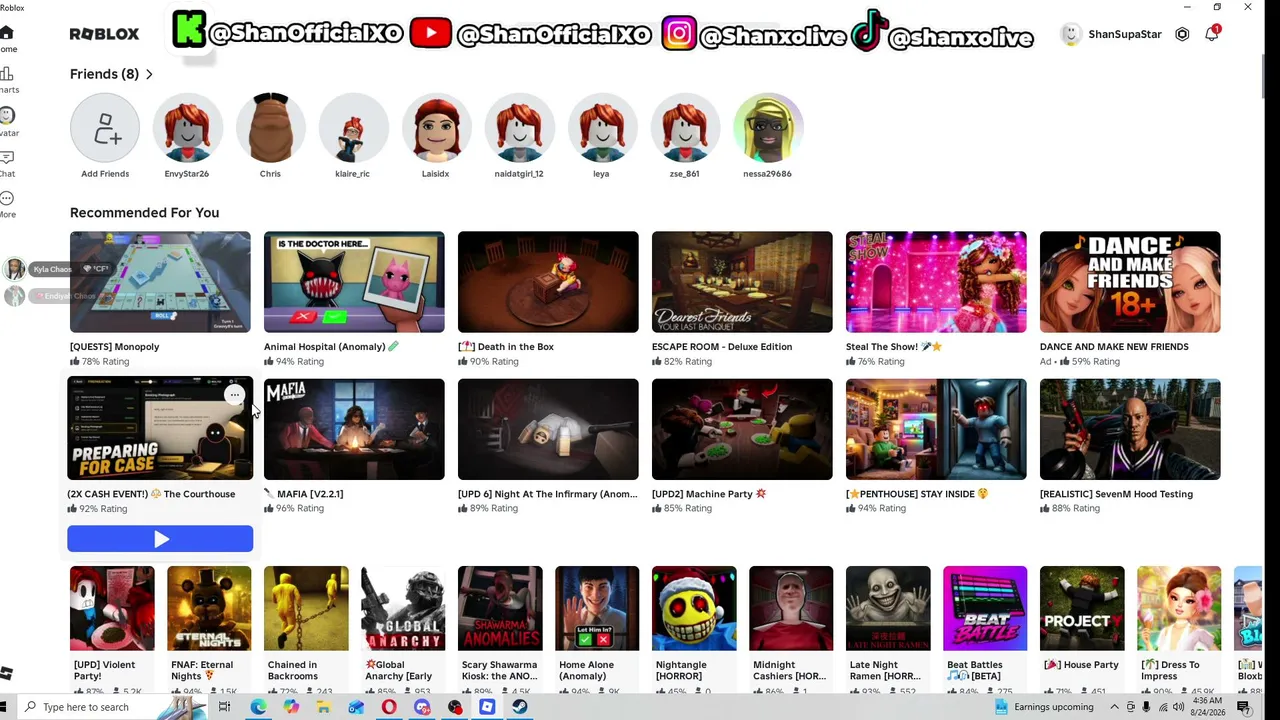Screen dimensions: 1280x720
Task: Open the Nightangle [HORROR] tile
Action: click(694, 608)
